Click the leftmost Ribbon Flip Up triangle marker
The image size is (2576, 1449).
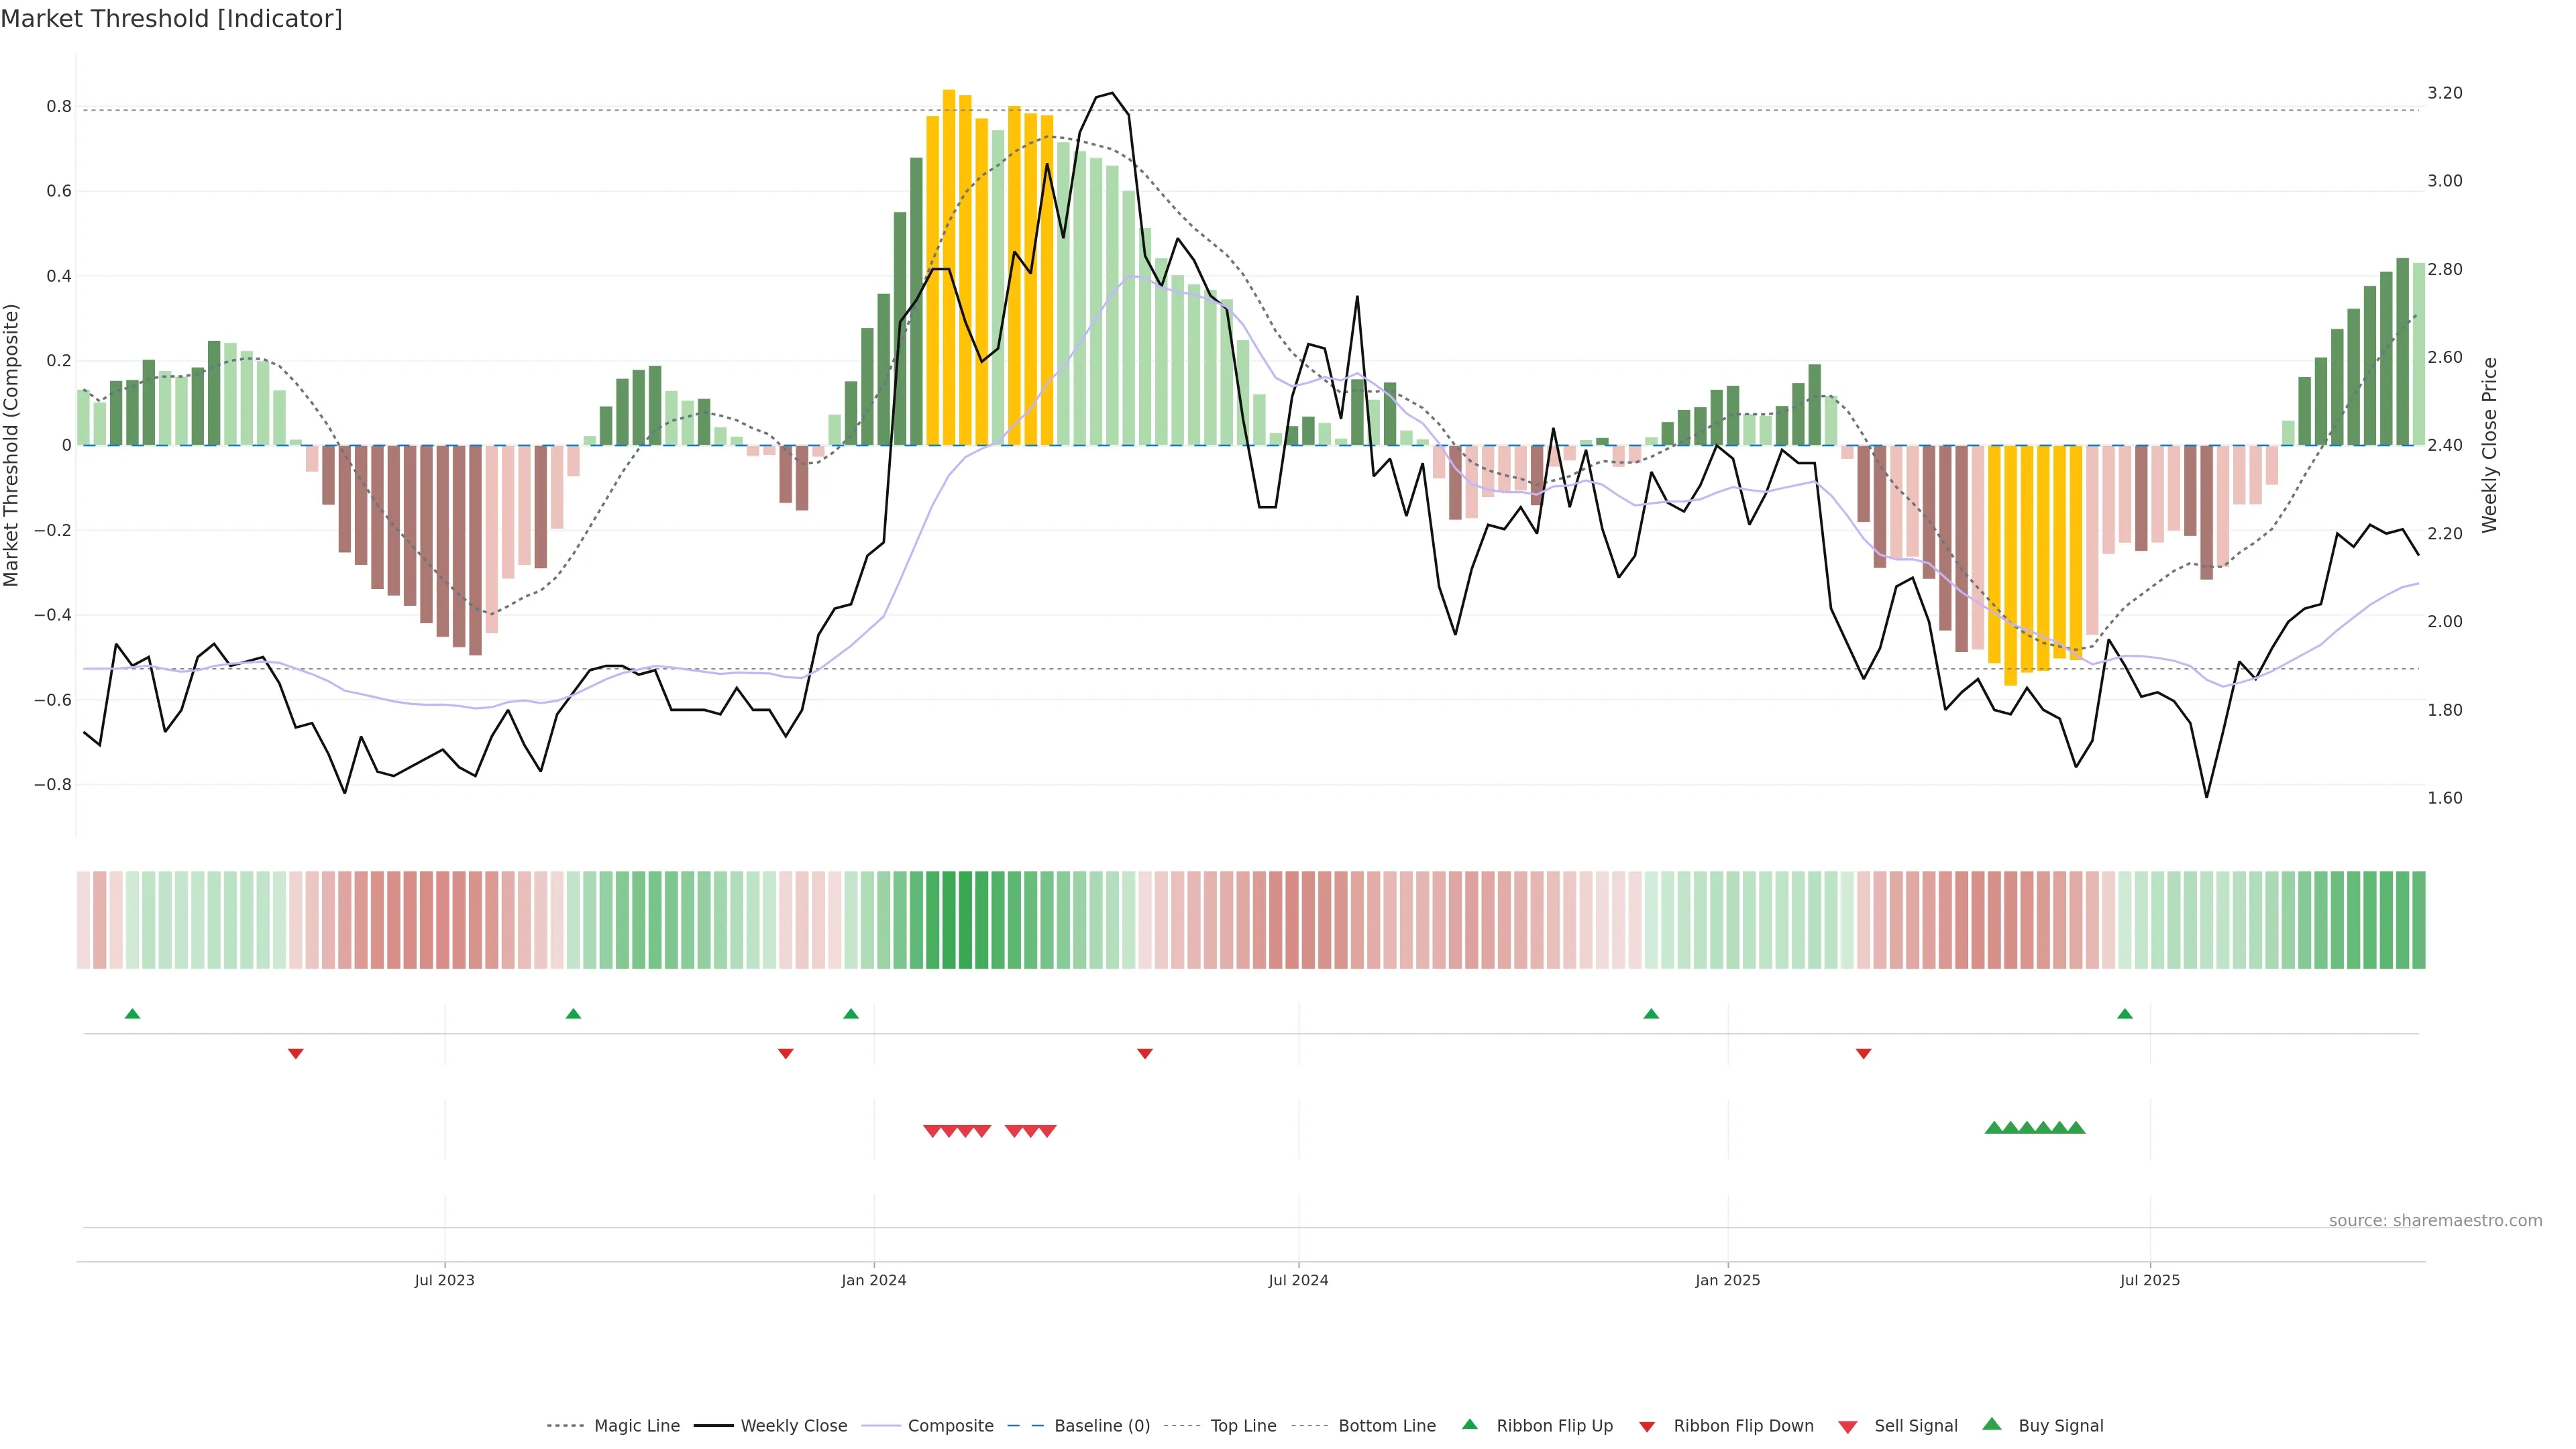pyautogui.click(x=132, y=1014)
